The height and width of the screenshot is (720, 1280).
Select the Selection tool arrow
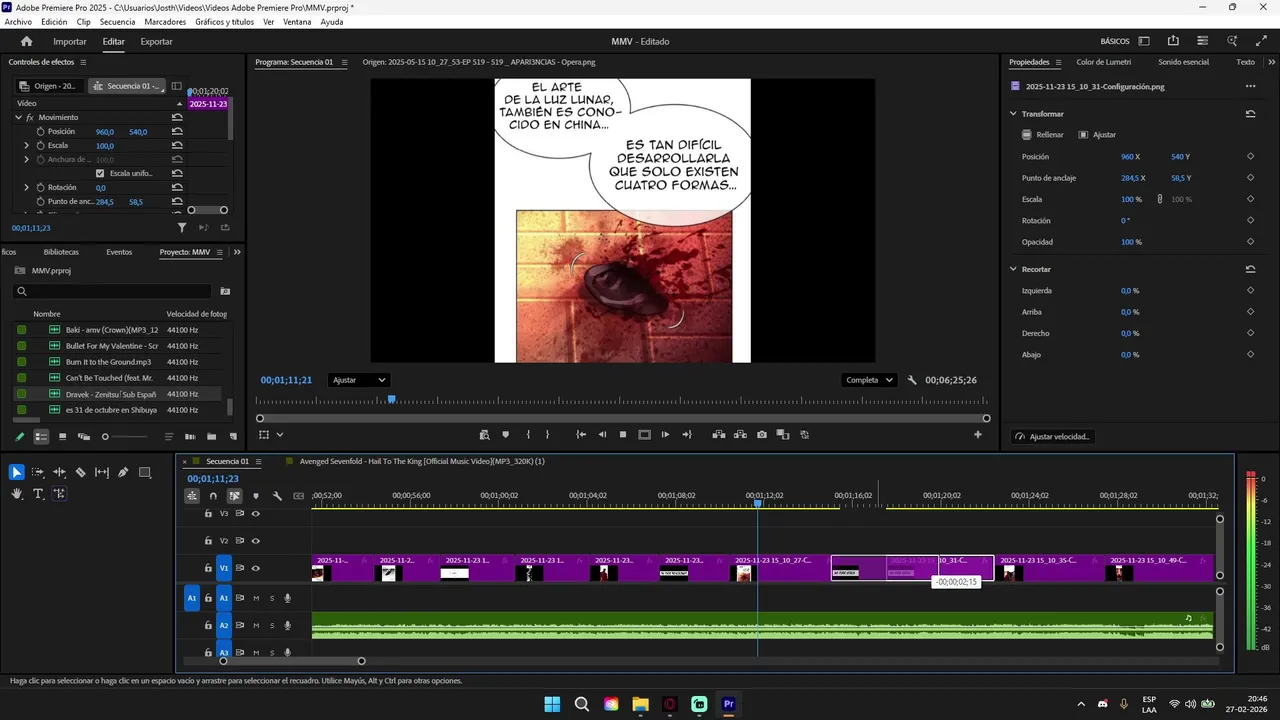(17, 472)
